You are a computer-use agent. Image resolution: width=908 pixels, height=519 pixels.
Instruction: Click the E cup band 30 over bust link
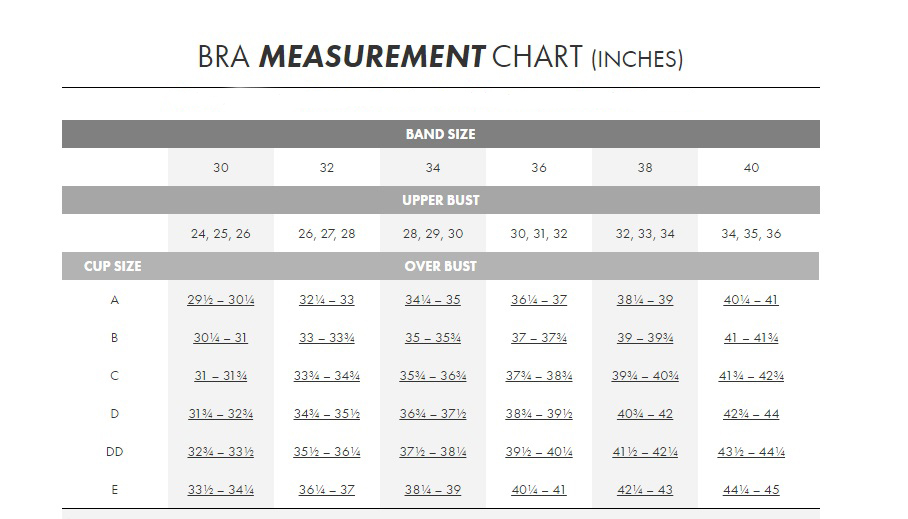pyautogui.click(x=220, y=490)
